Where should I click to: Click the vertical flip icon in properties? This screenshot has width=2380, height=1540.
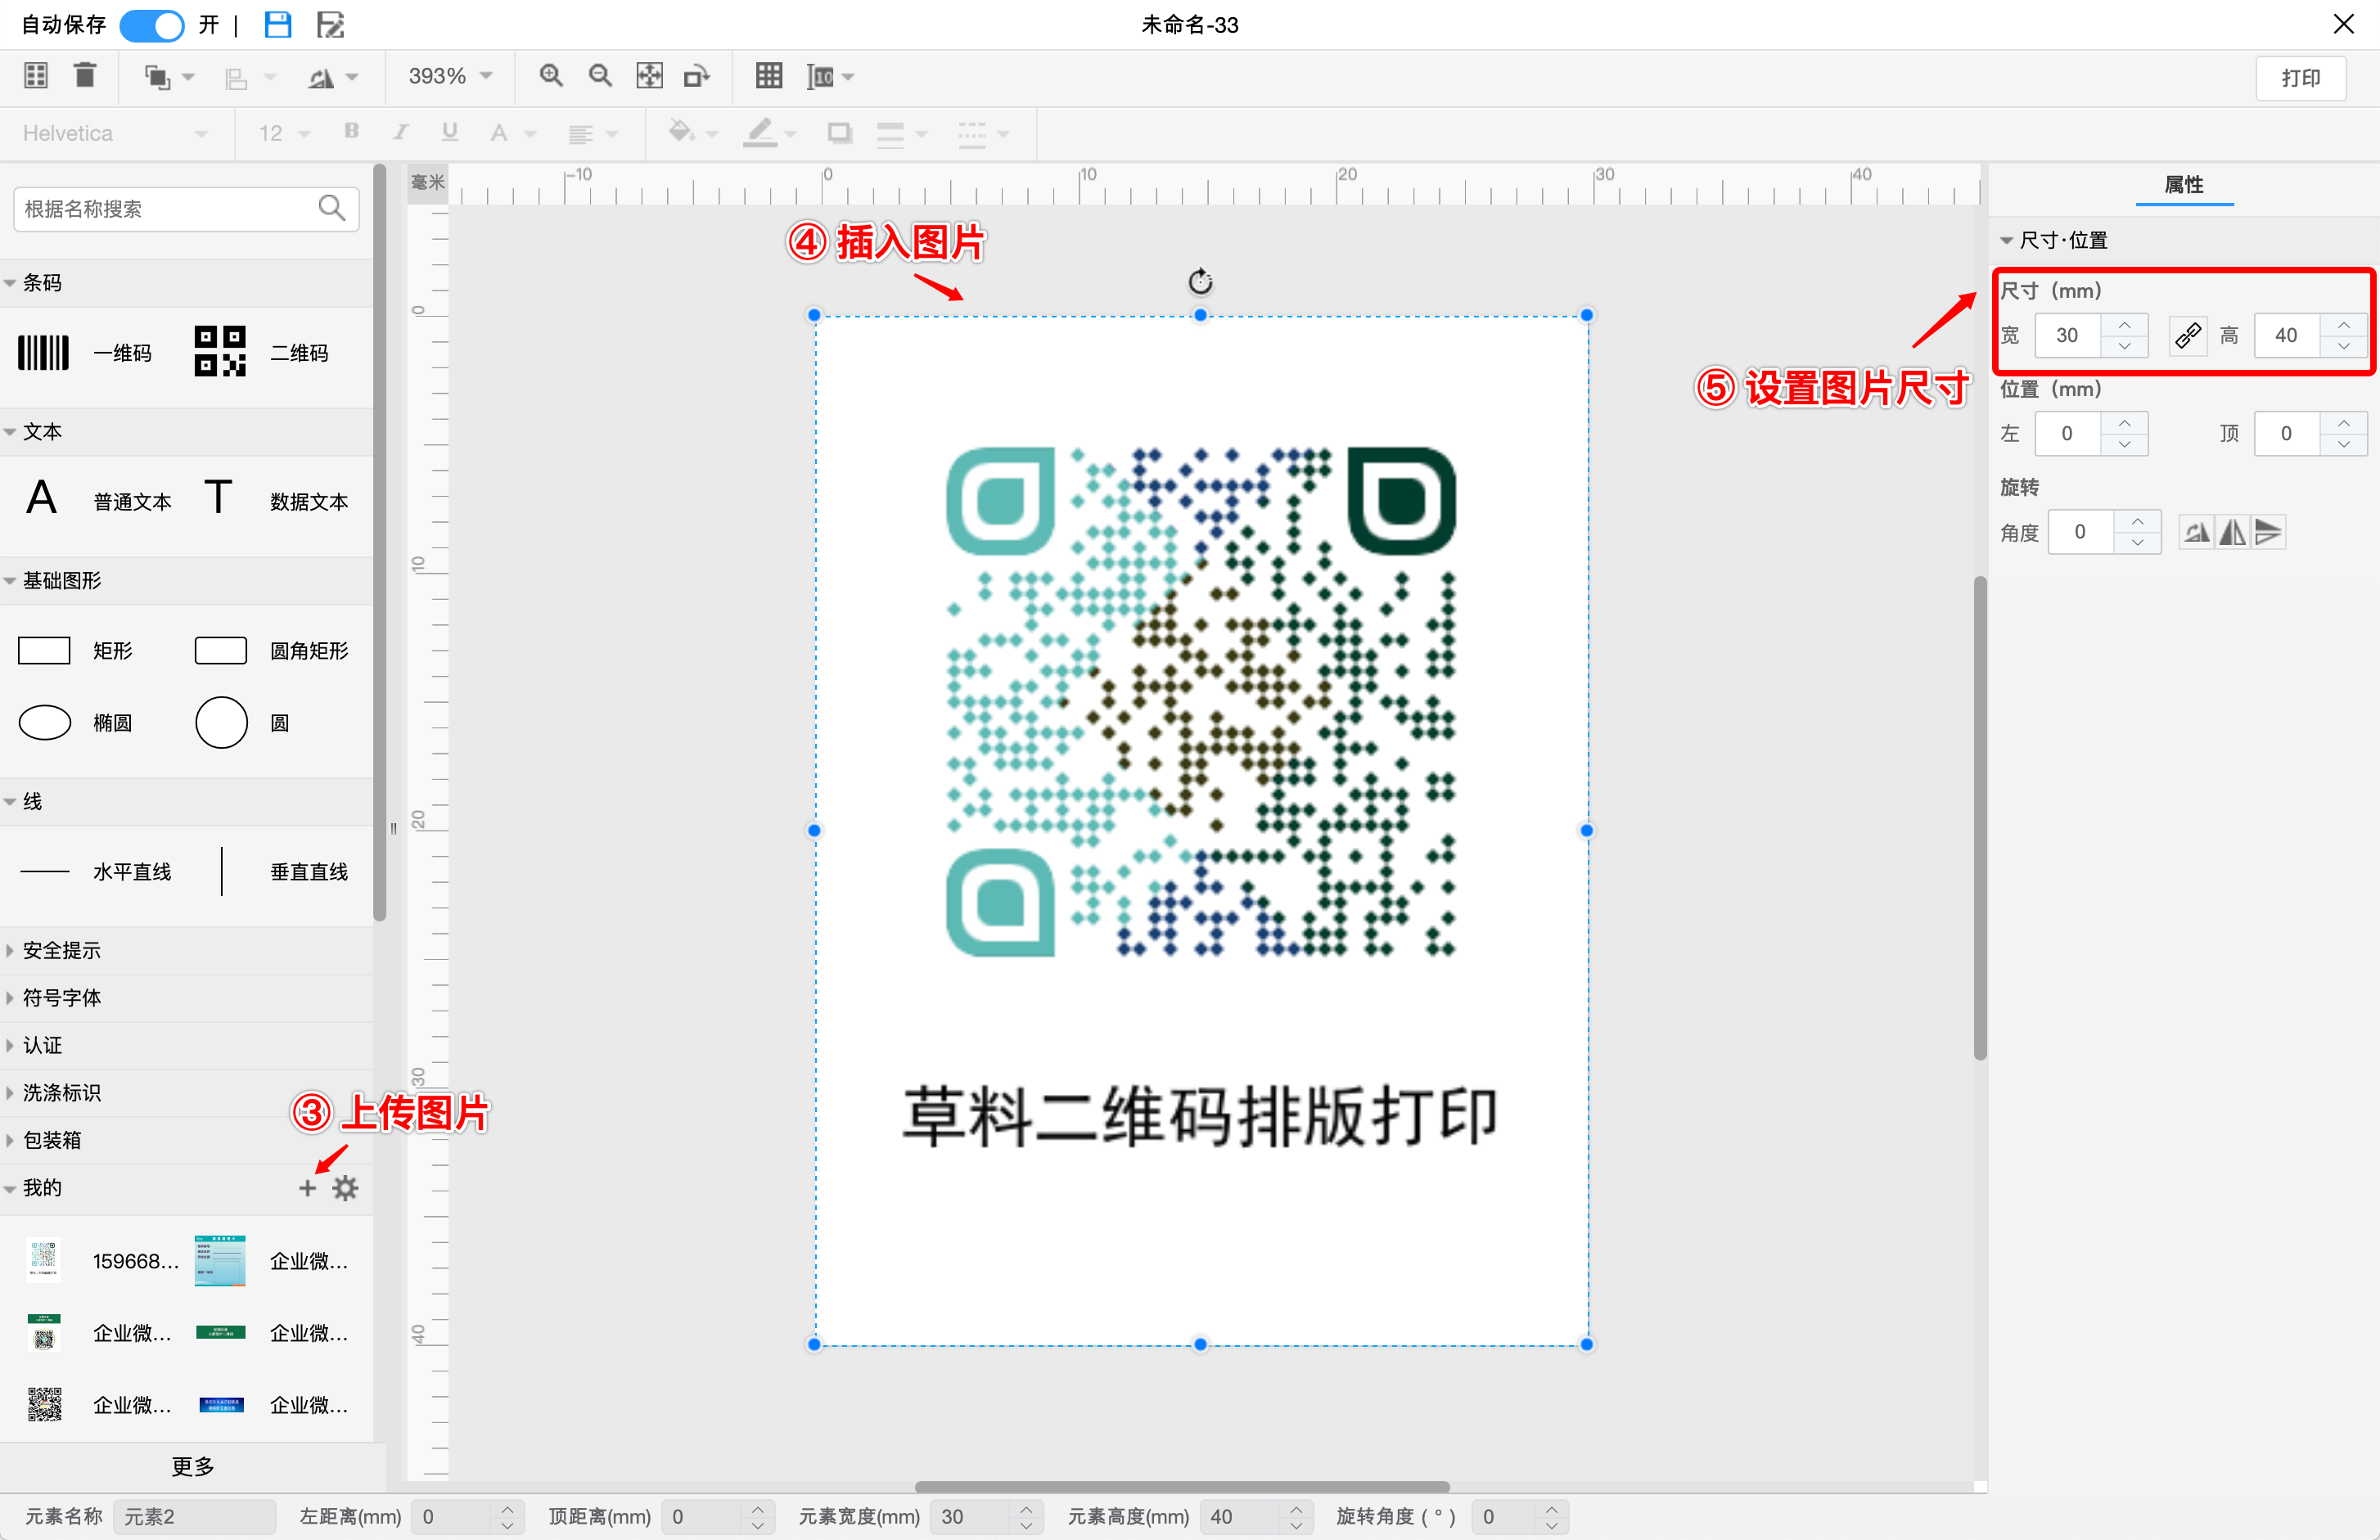coord(2269,532)
